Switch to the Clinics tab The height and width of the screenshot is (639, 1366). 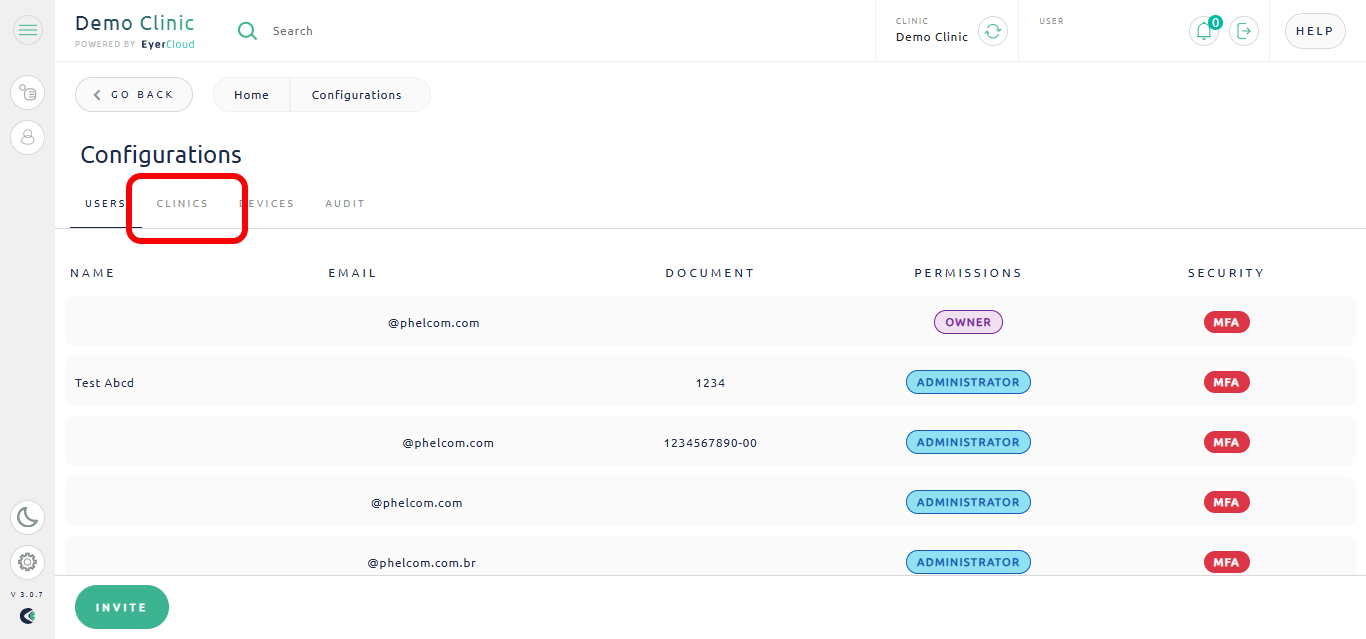pyautogui.click(x=182, y=204)
